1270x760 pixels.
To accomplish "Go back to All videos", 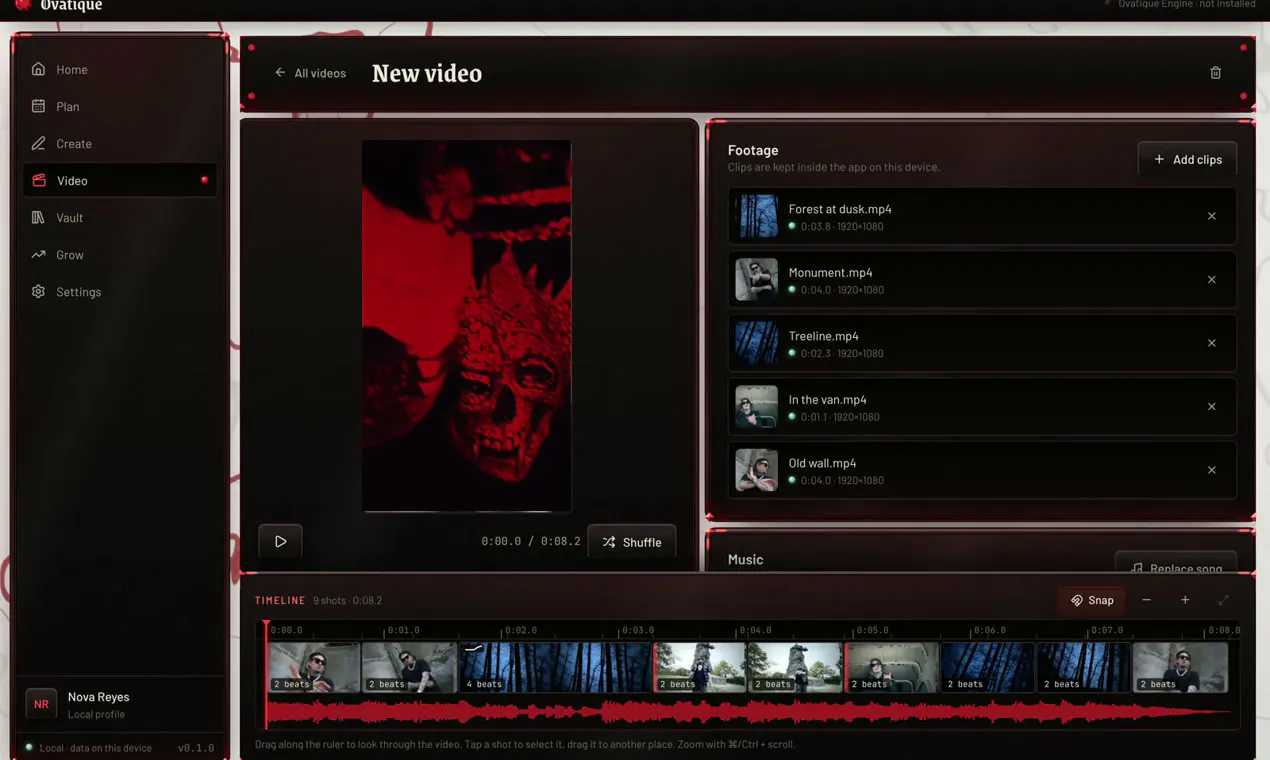I will click(x=310, y=73).
